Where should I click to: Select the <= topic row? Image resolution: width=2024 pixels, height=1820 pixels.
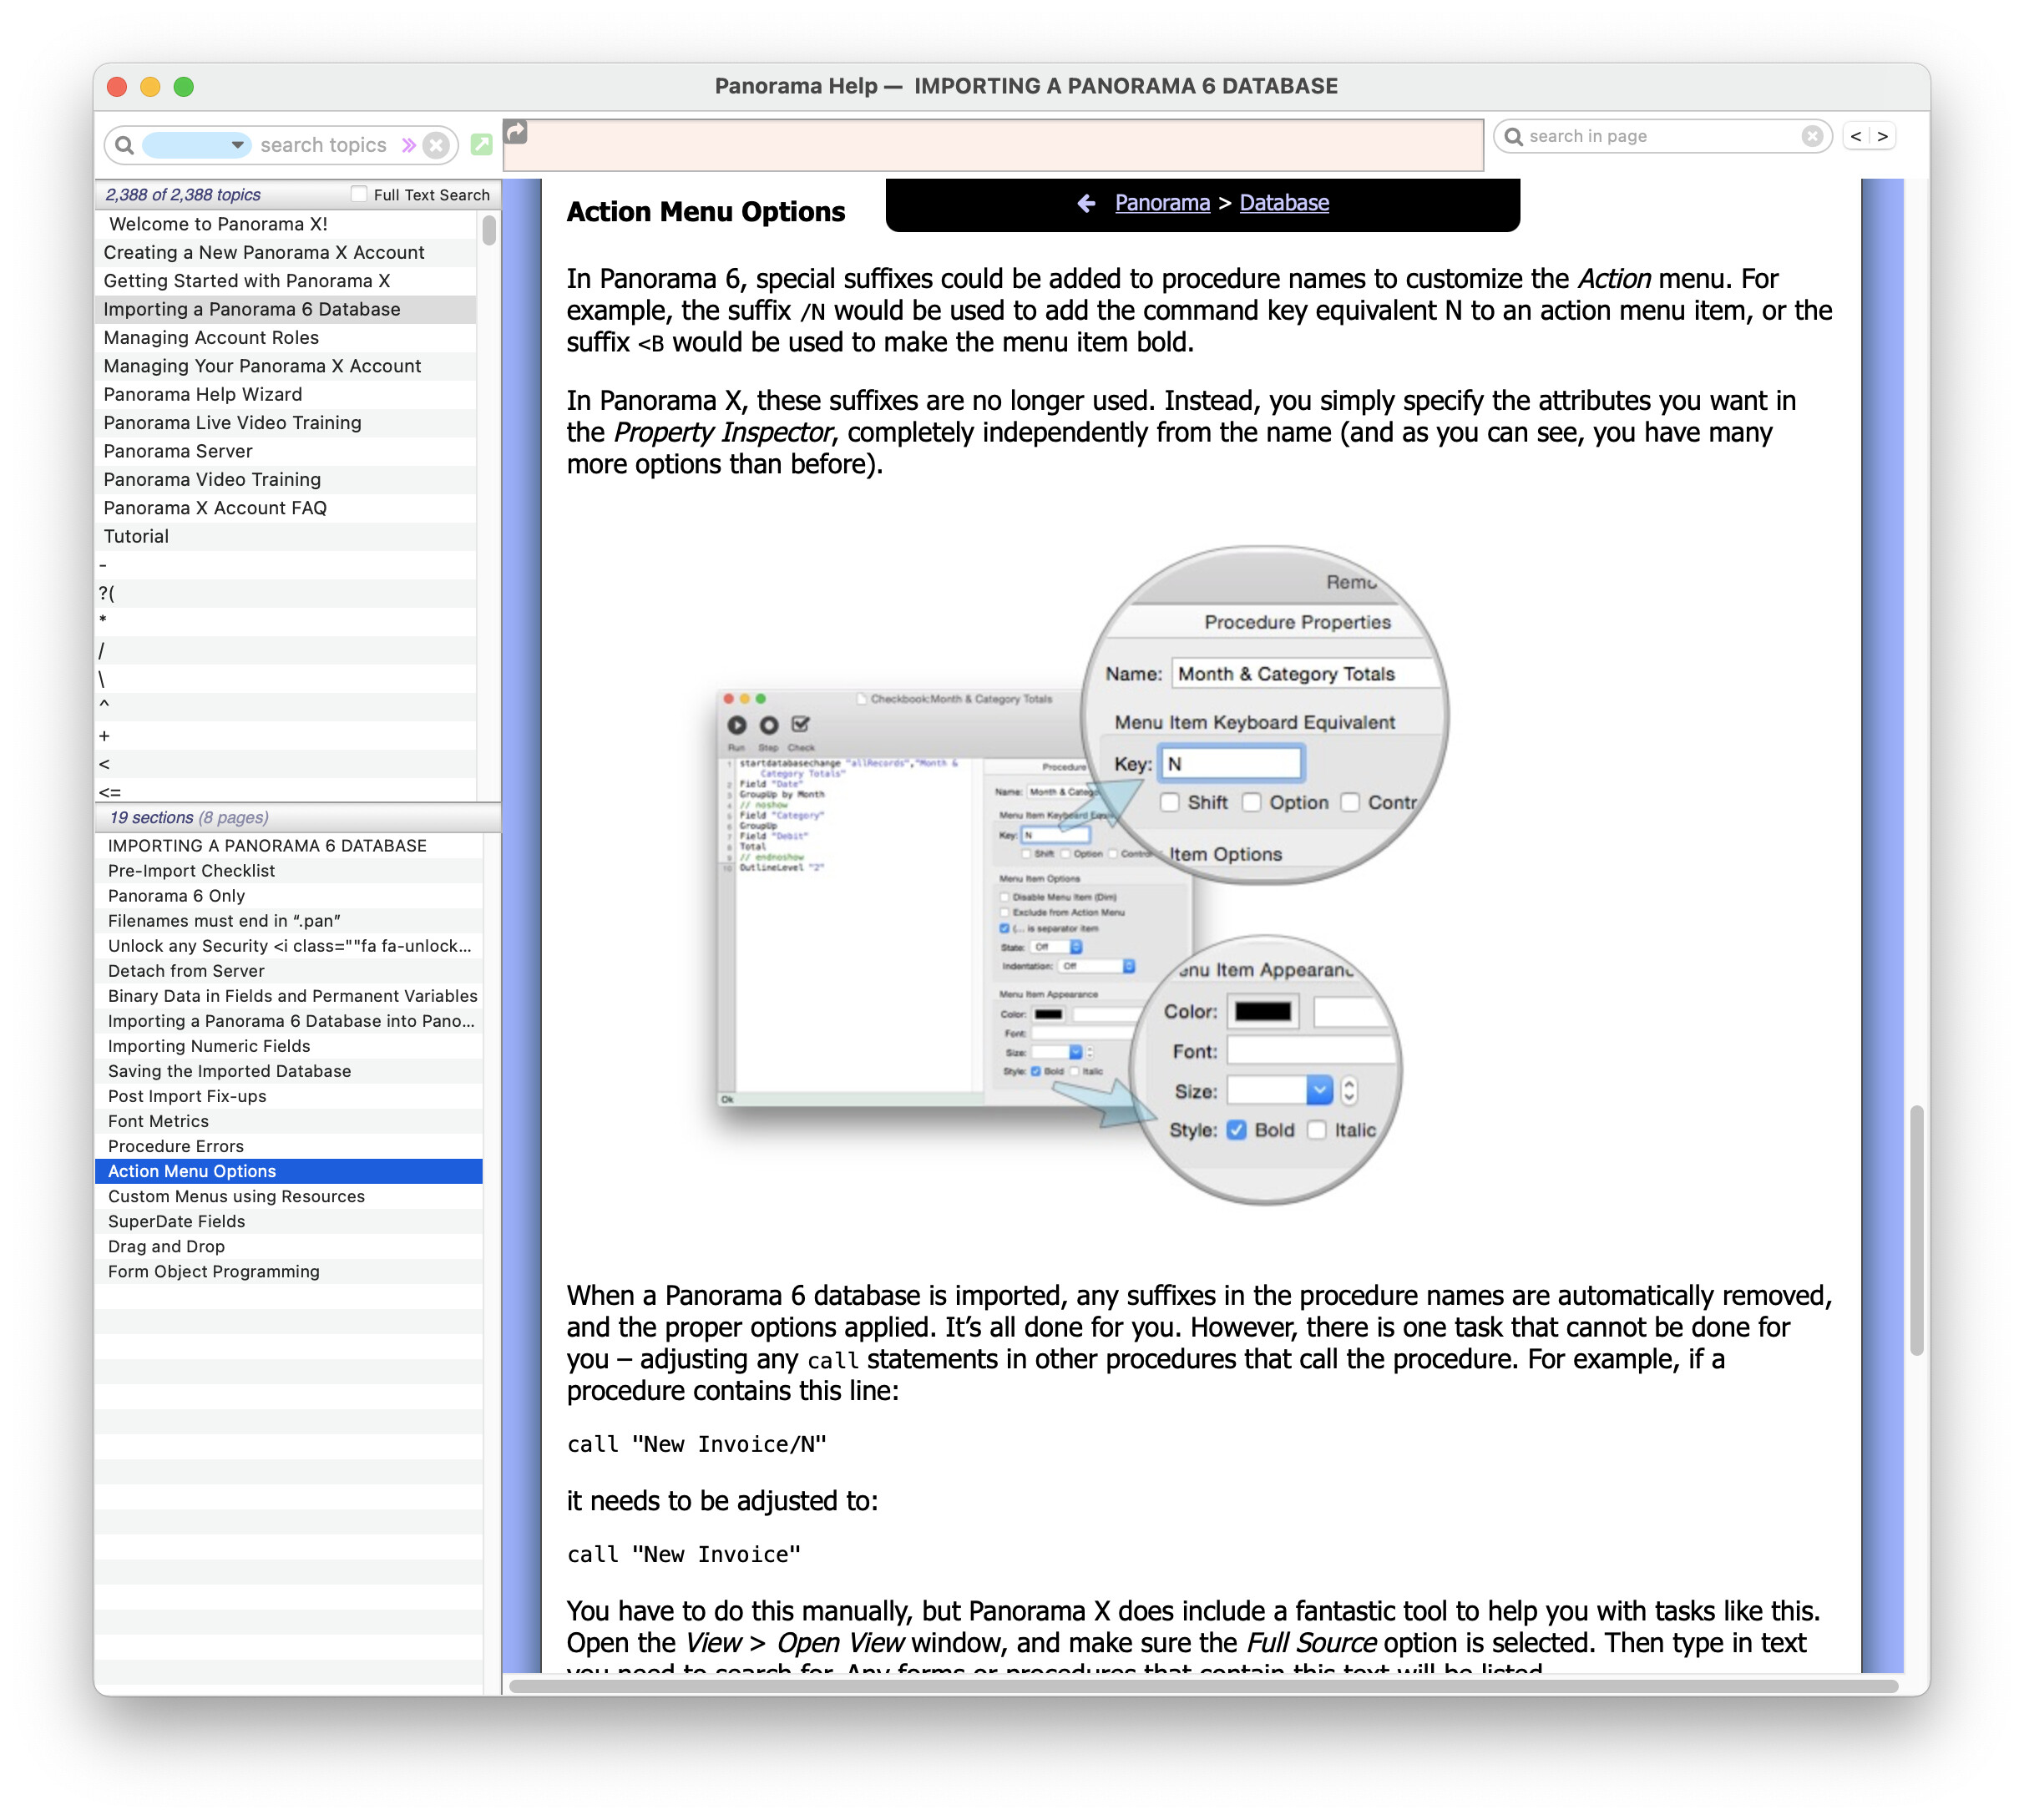click(286, 792)
